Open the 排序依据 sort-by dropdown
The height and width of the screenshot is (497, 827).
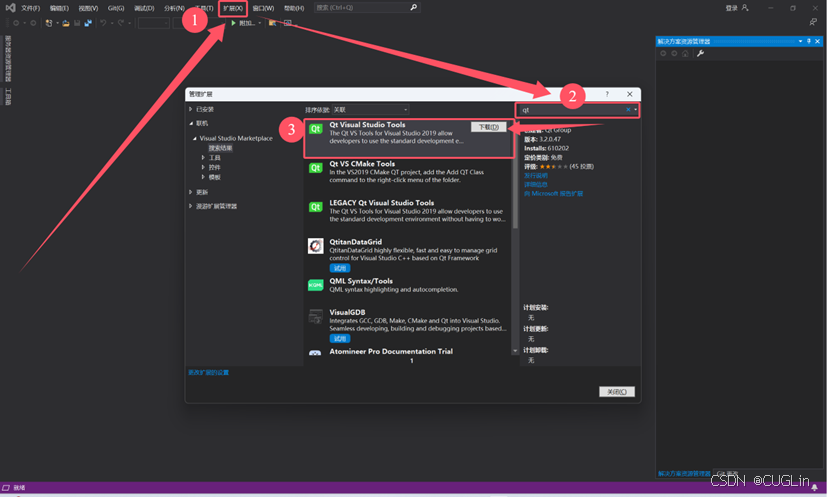point(370,110)
